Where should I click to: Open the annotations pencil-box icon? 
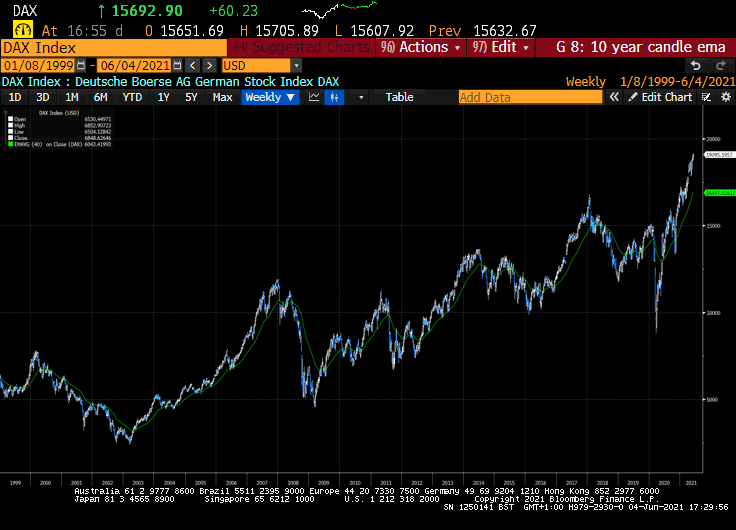pos(706,97)
